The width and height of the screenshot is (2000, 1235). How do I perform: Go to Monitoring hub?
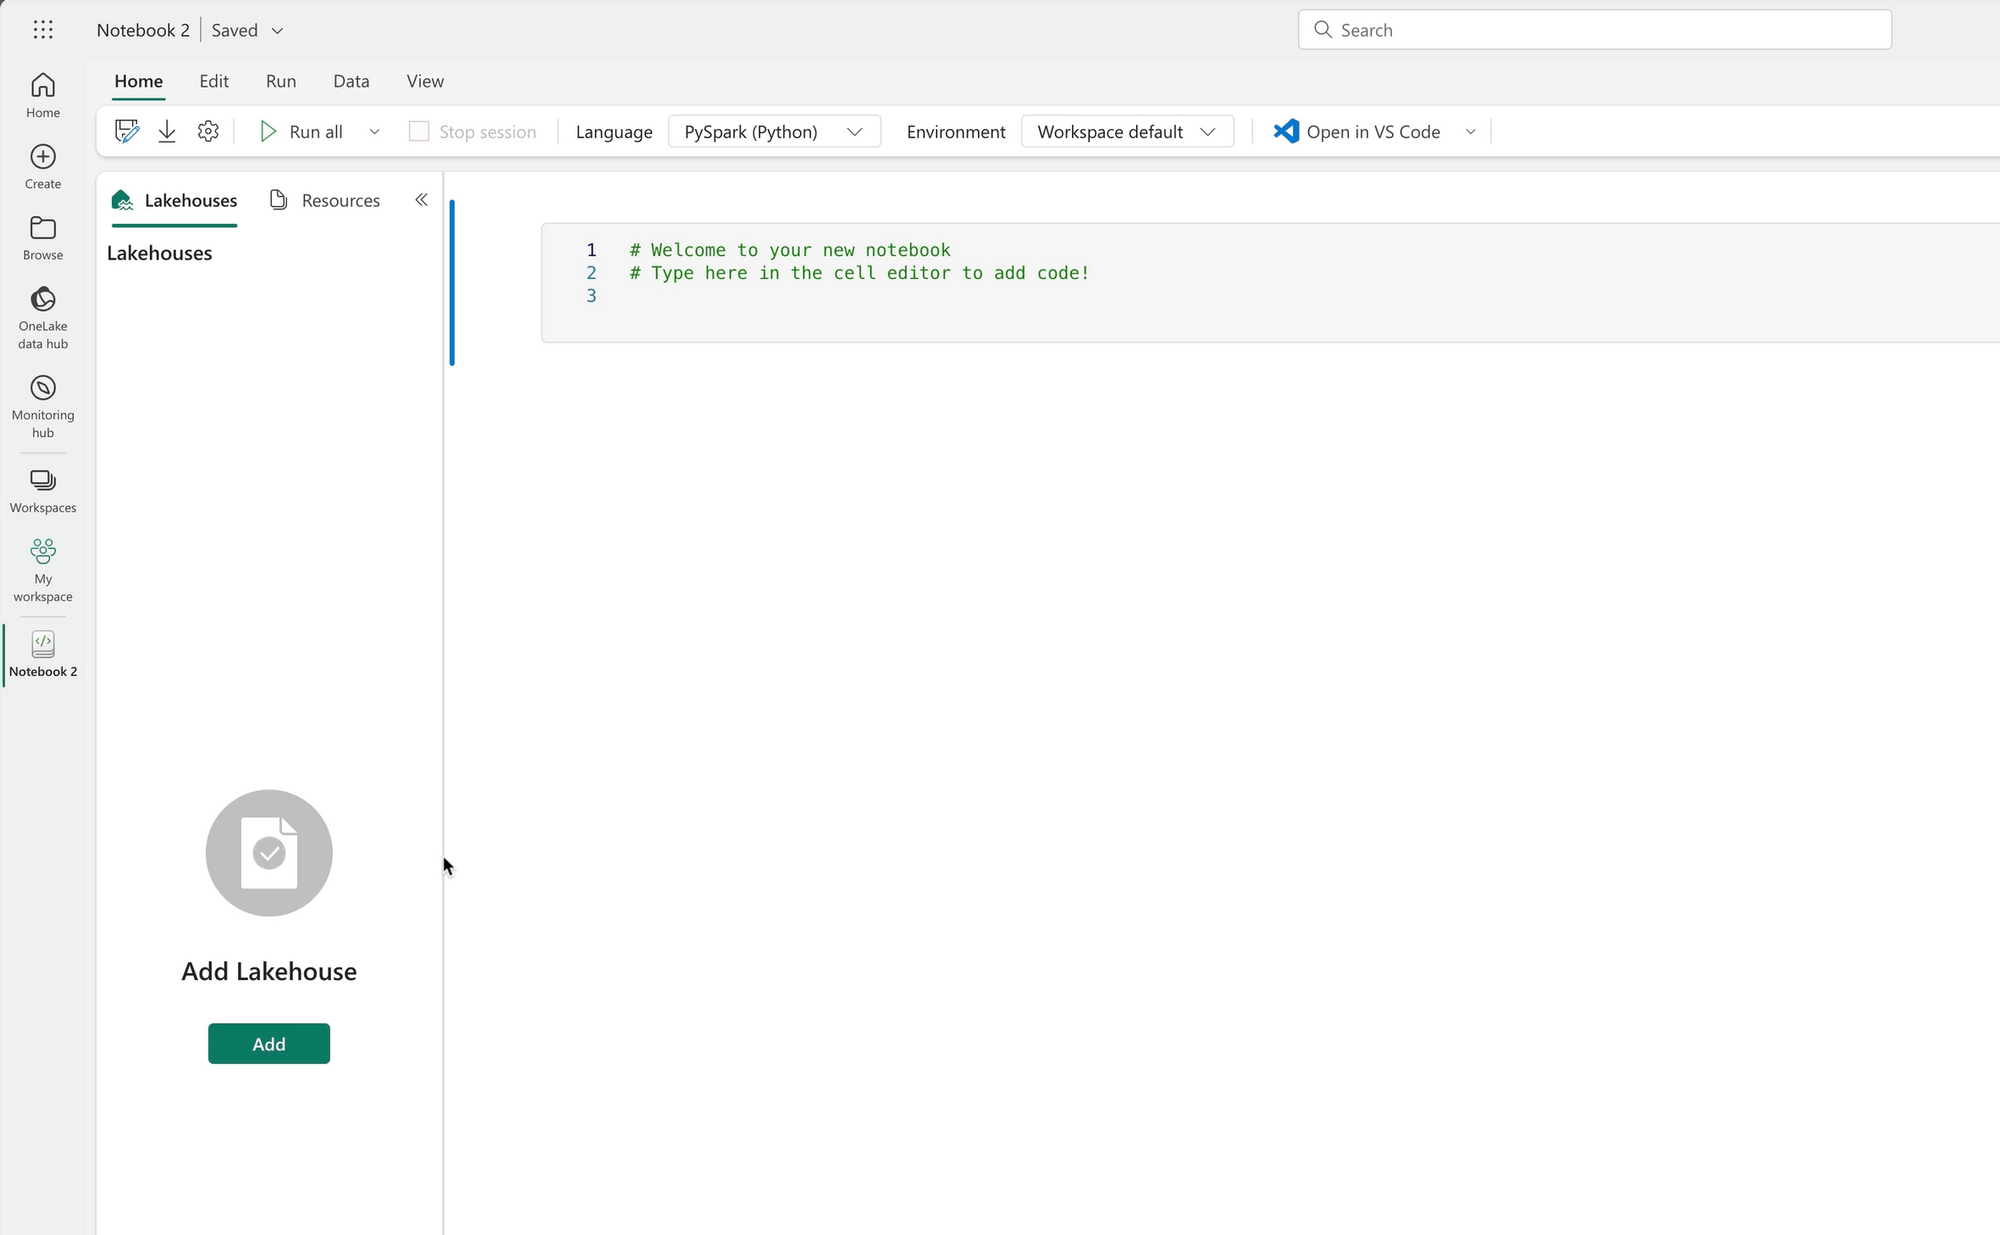43,405
